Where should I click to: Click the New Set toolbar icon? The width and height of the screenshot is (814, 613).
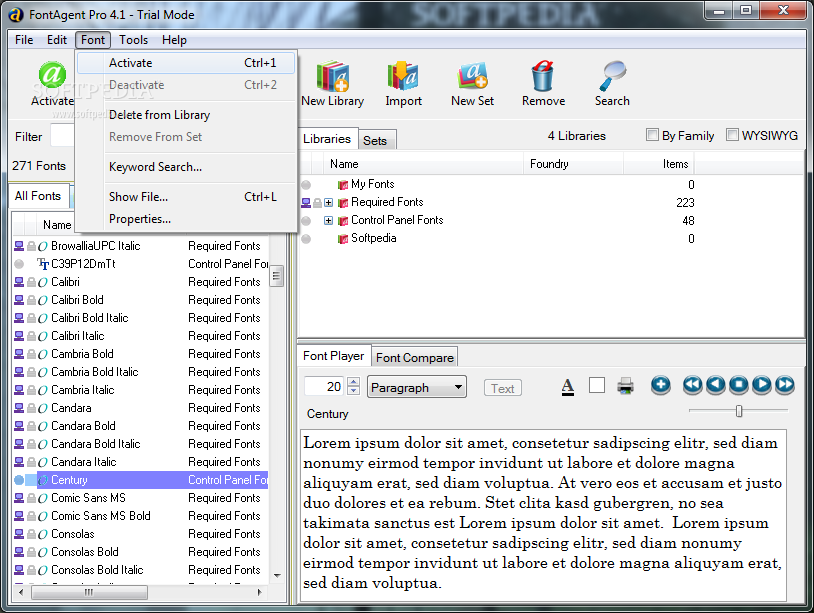472,76
